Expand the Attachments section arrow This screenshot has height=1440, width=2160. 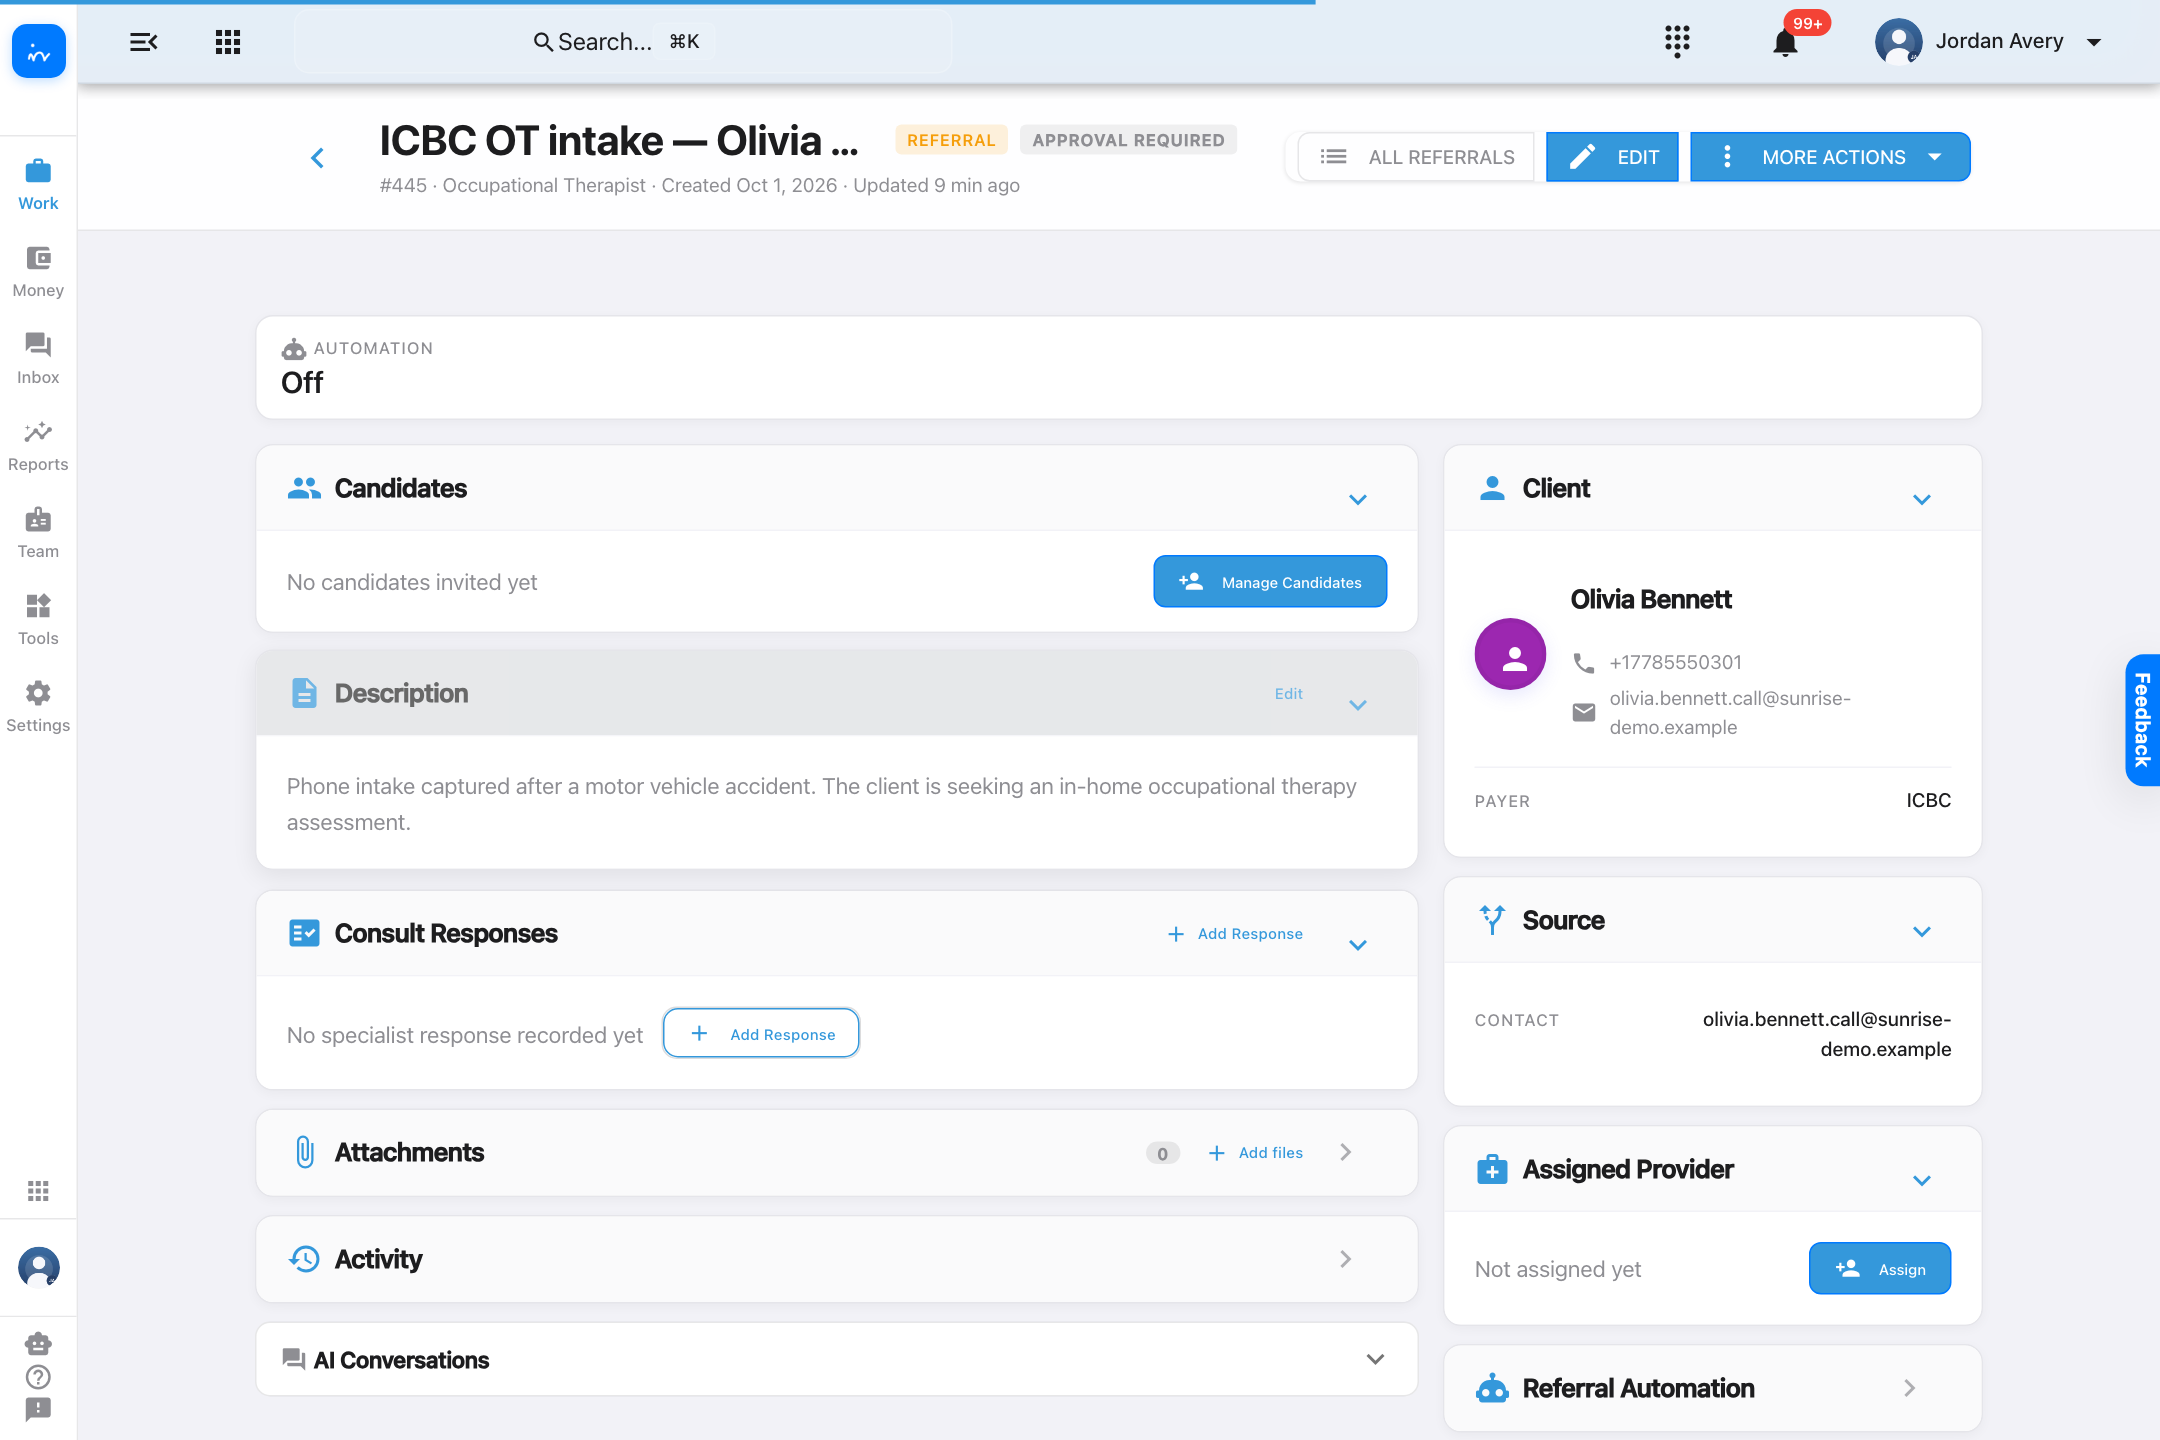[1346, 1152]
